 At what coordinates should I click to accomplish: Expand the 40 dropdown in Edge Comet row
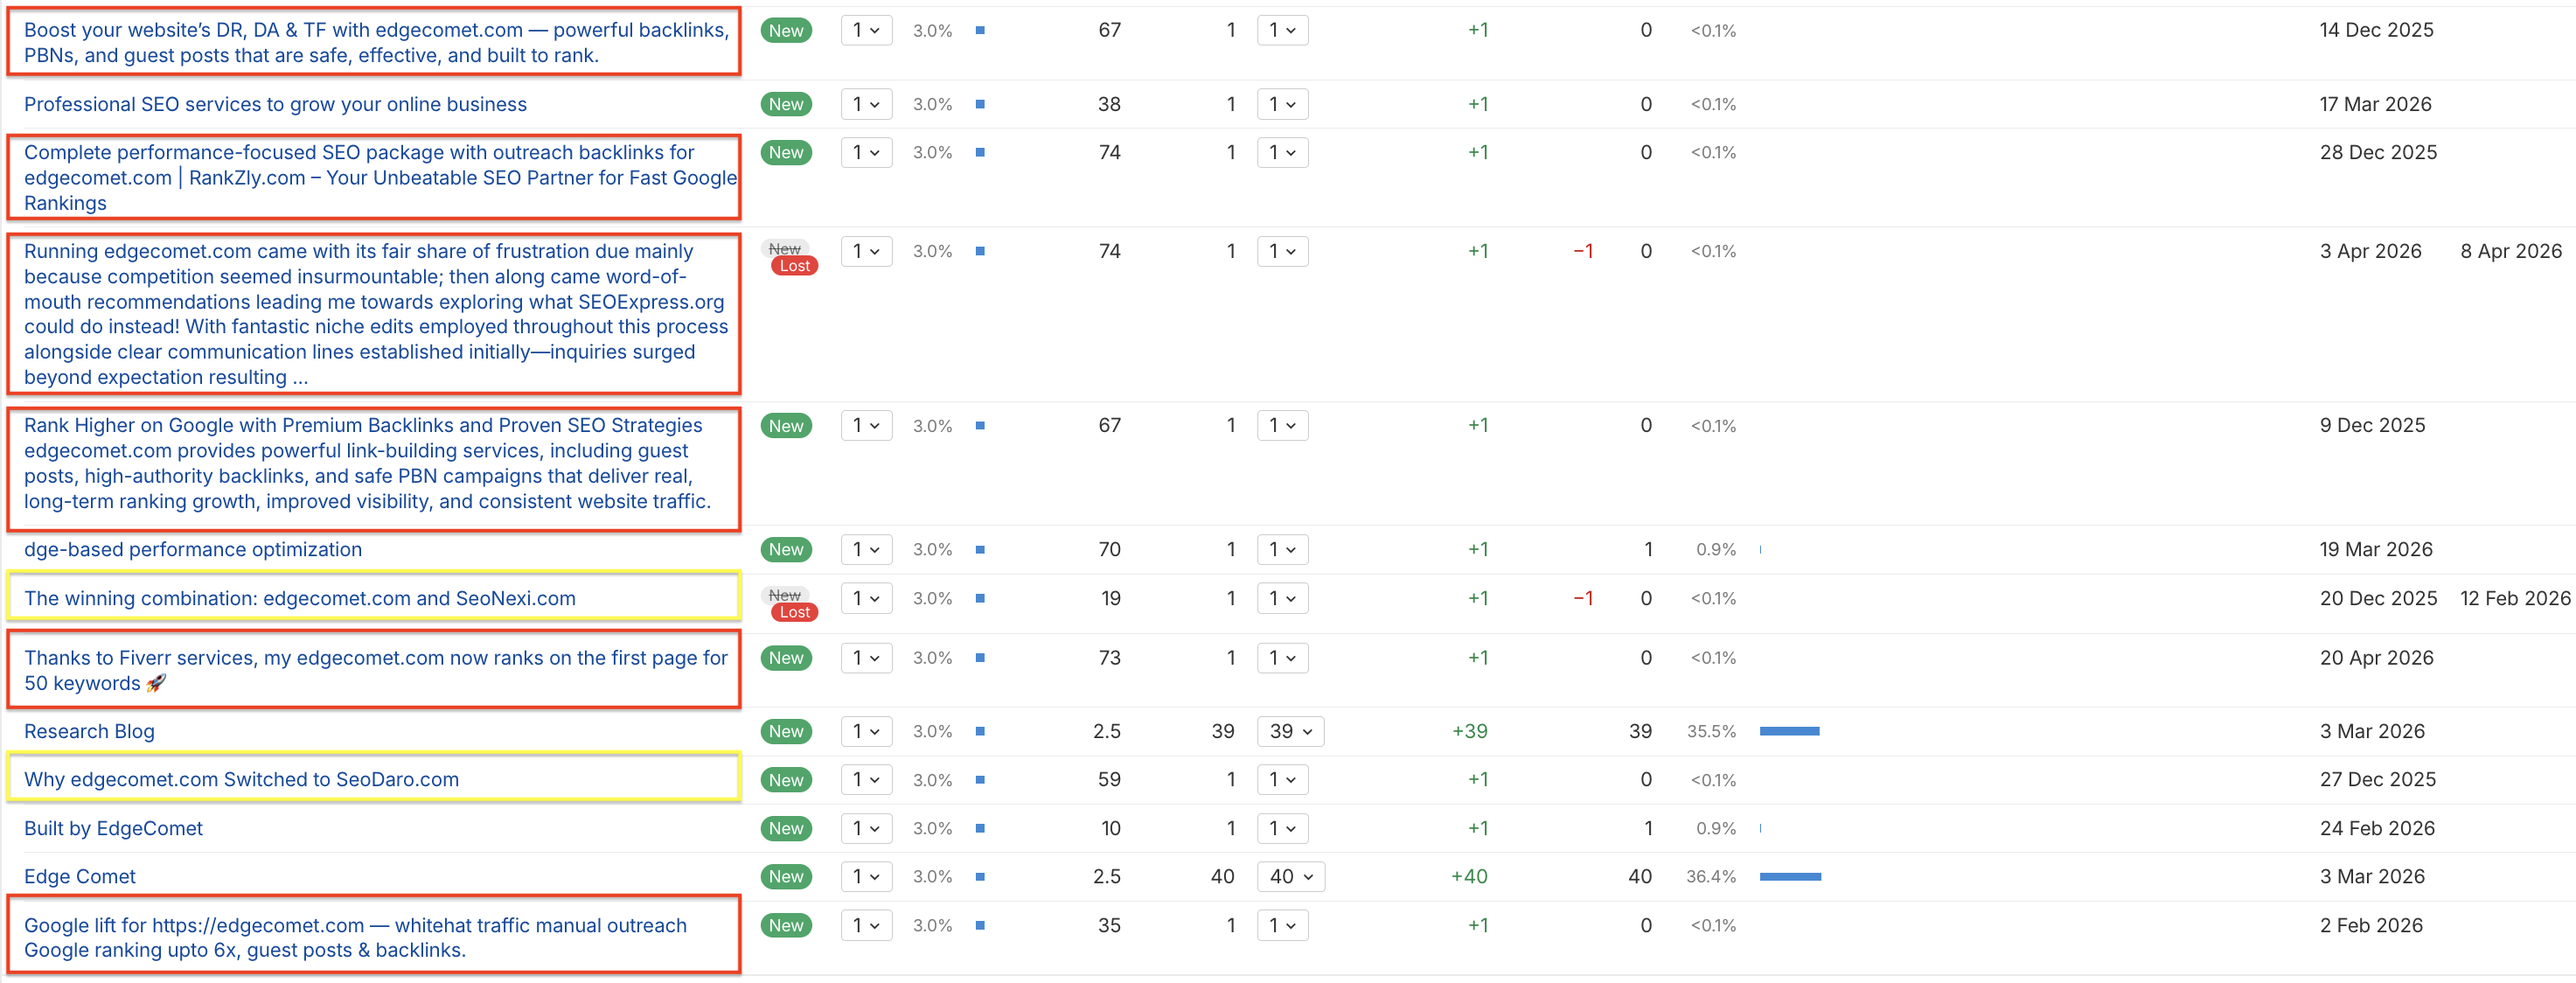coord(1290,876)
